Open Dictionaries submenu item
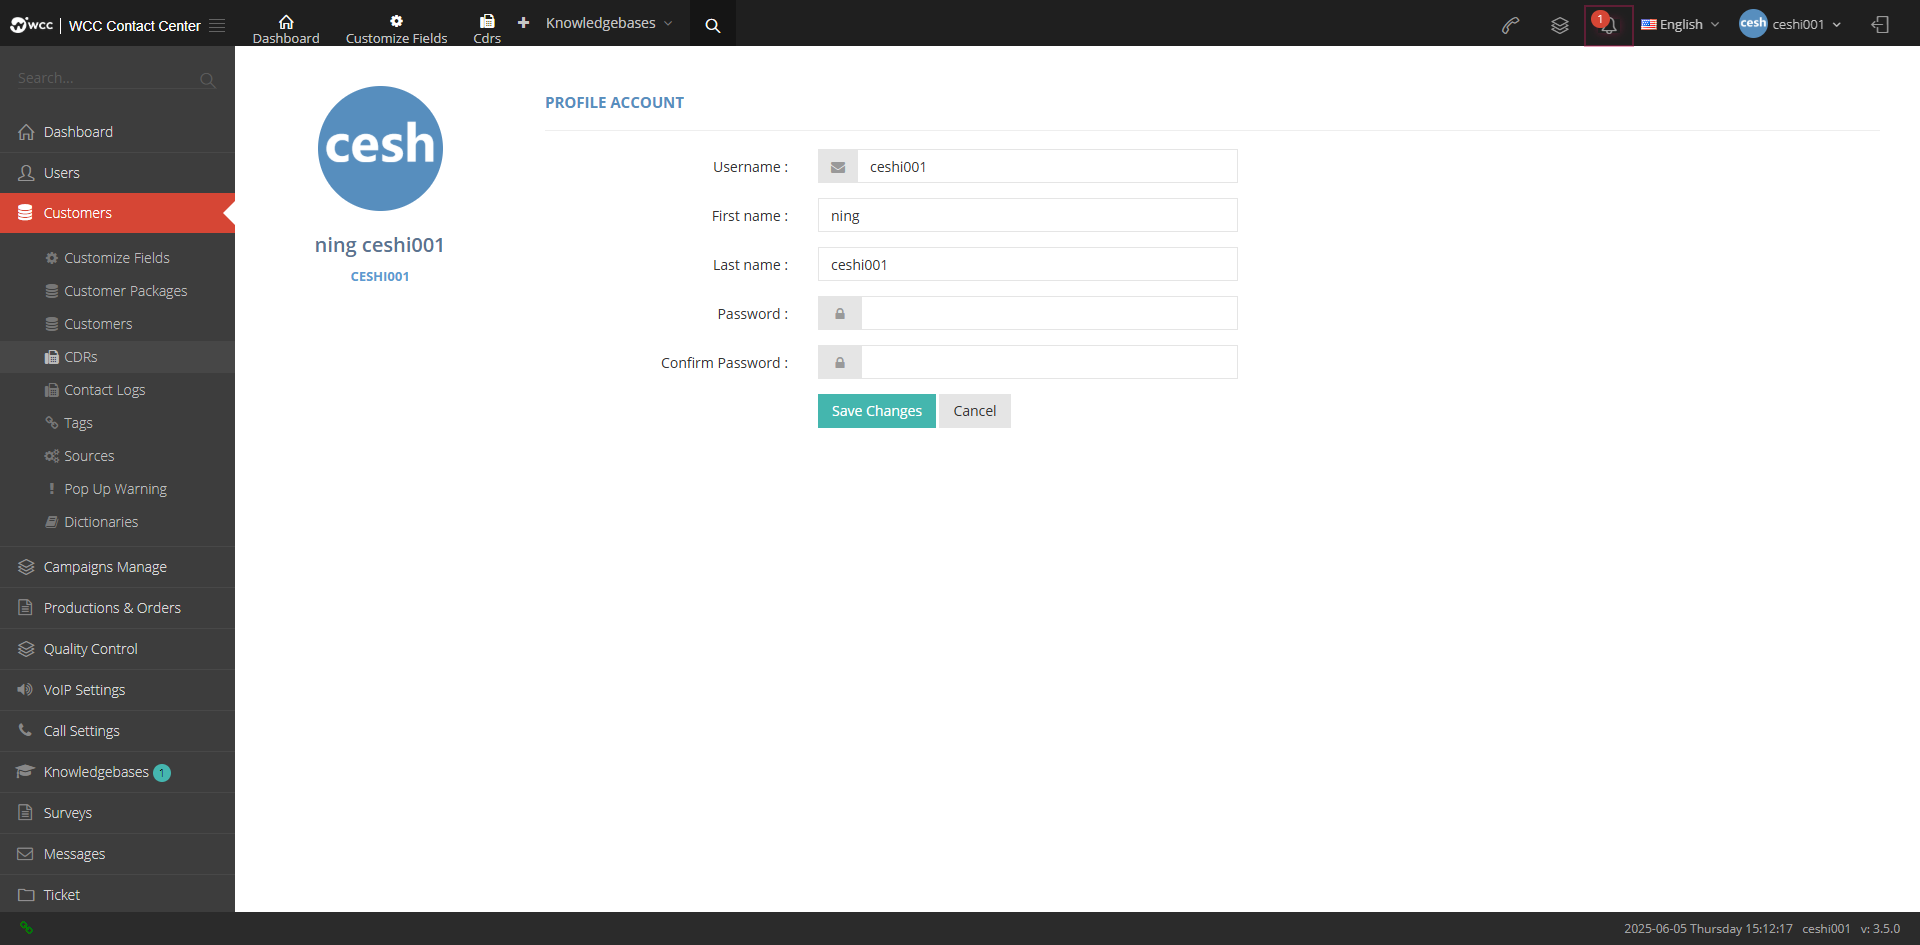 pos(117,522)
